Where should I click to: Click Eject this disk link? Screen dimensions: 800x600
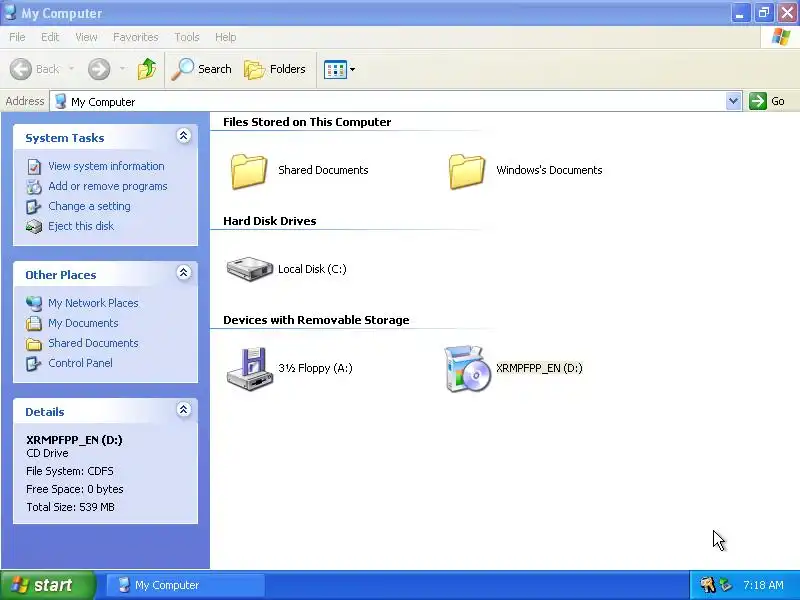click(81, 226)
